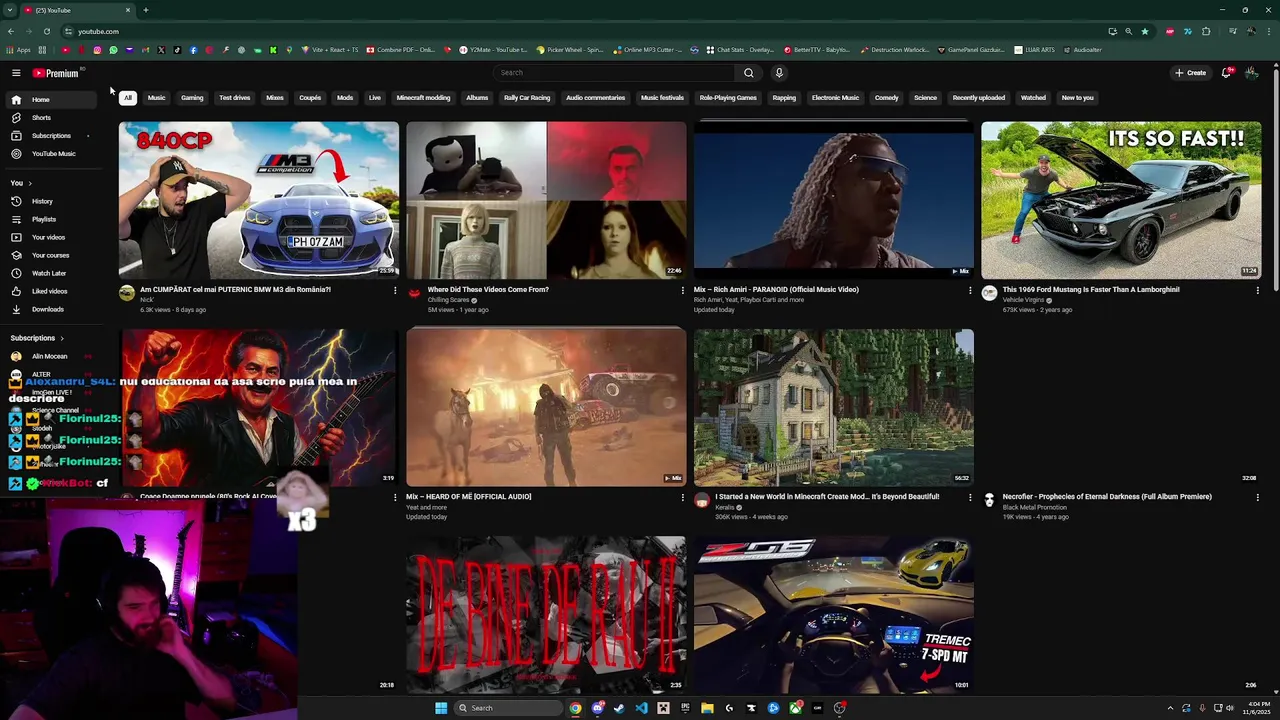Image resolution: width=1280 pixels, height=720 pixels.
Task: Select the All filter chip
Action: (x=128, y=98)
